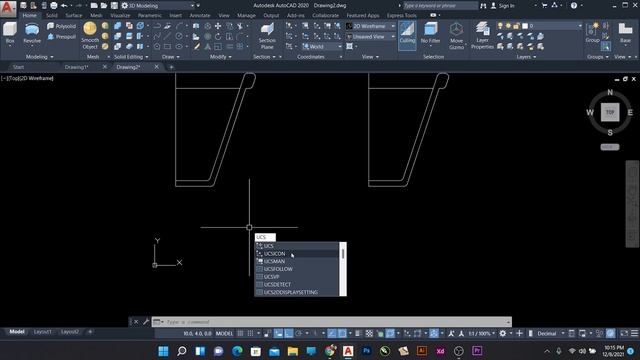Click the Open folder icon in quick access toolbar
This screenshot has width=640, height=360.
click(104, 6)
